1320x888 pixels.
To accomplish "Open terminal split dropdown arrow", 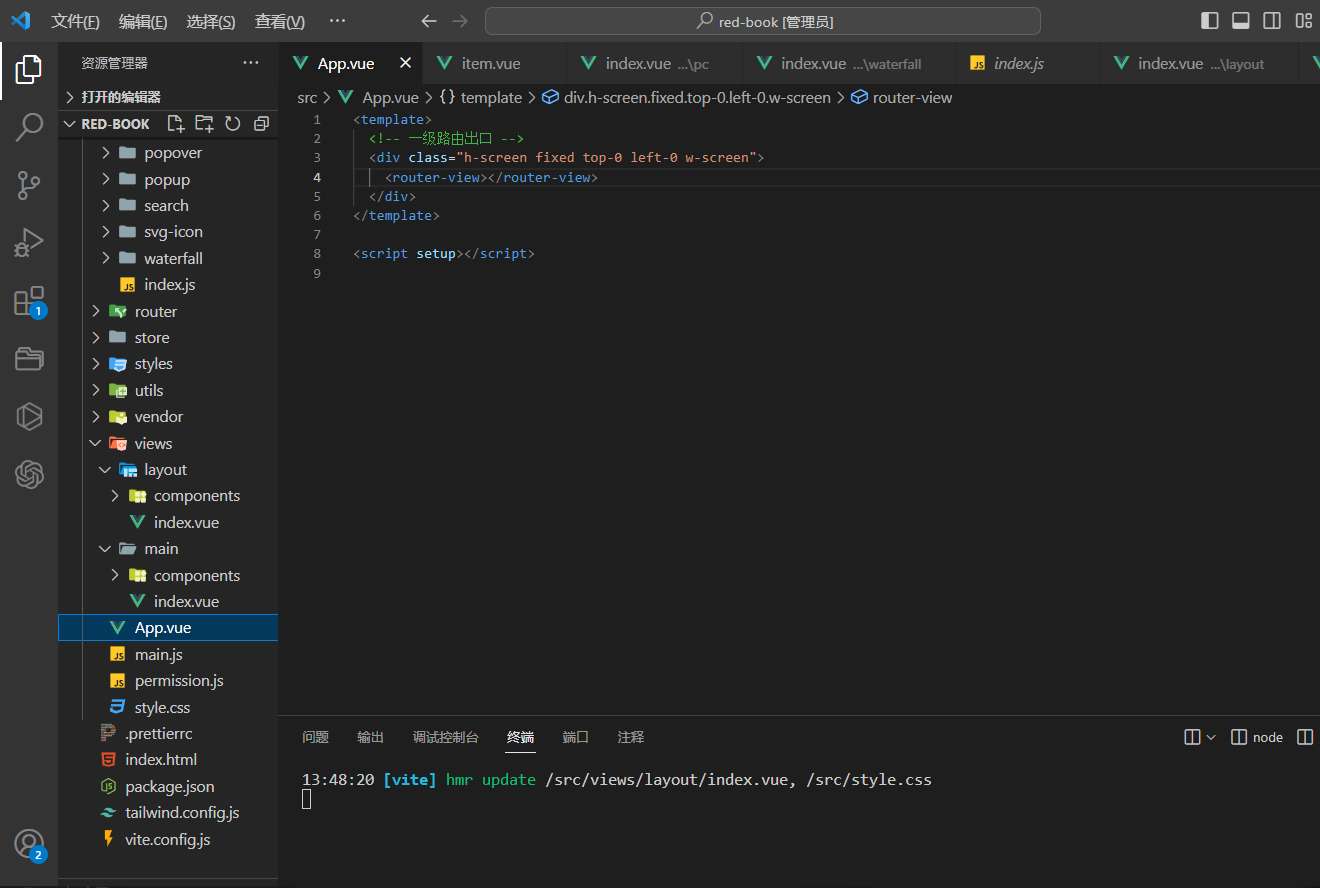I will (x=1211, y=737).
